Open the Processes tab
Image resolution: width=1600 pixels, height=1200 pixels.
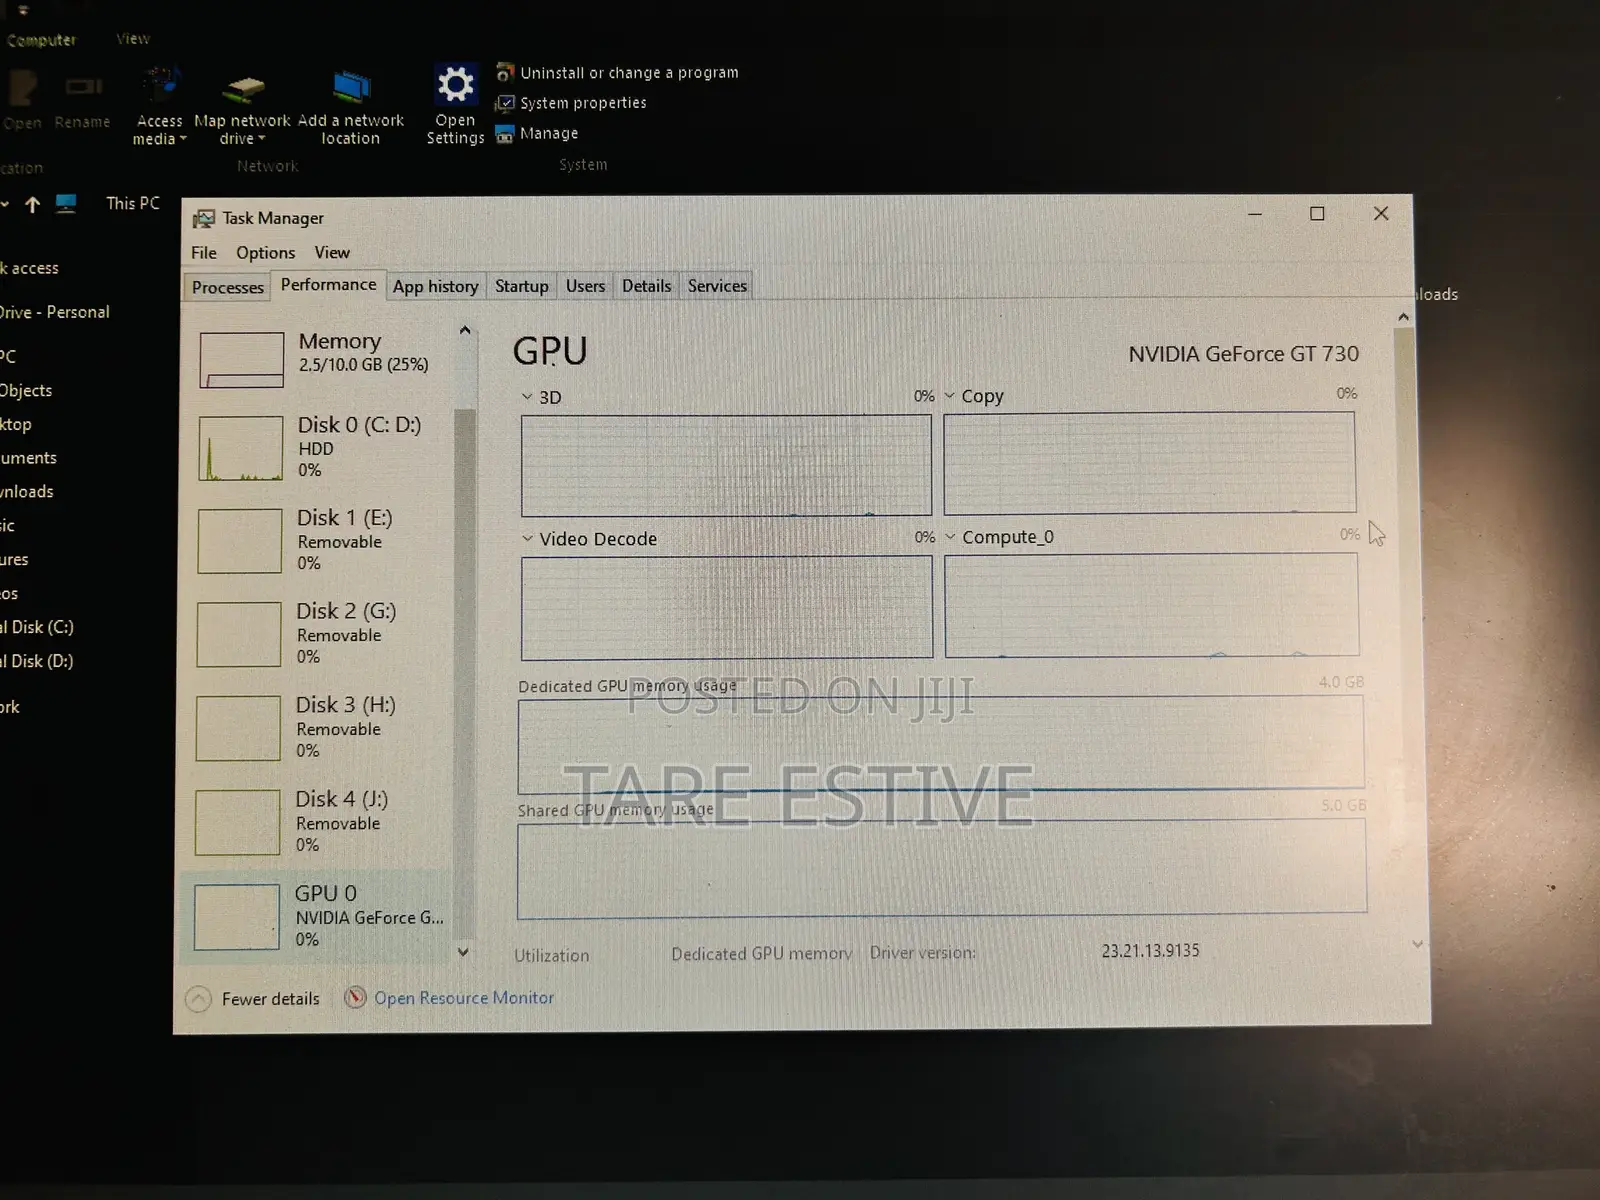[228, 287]
